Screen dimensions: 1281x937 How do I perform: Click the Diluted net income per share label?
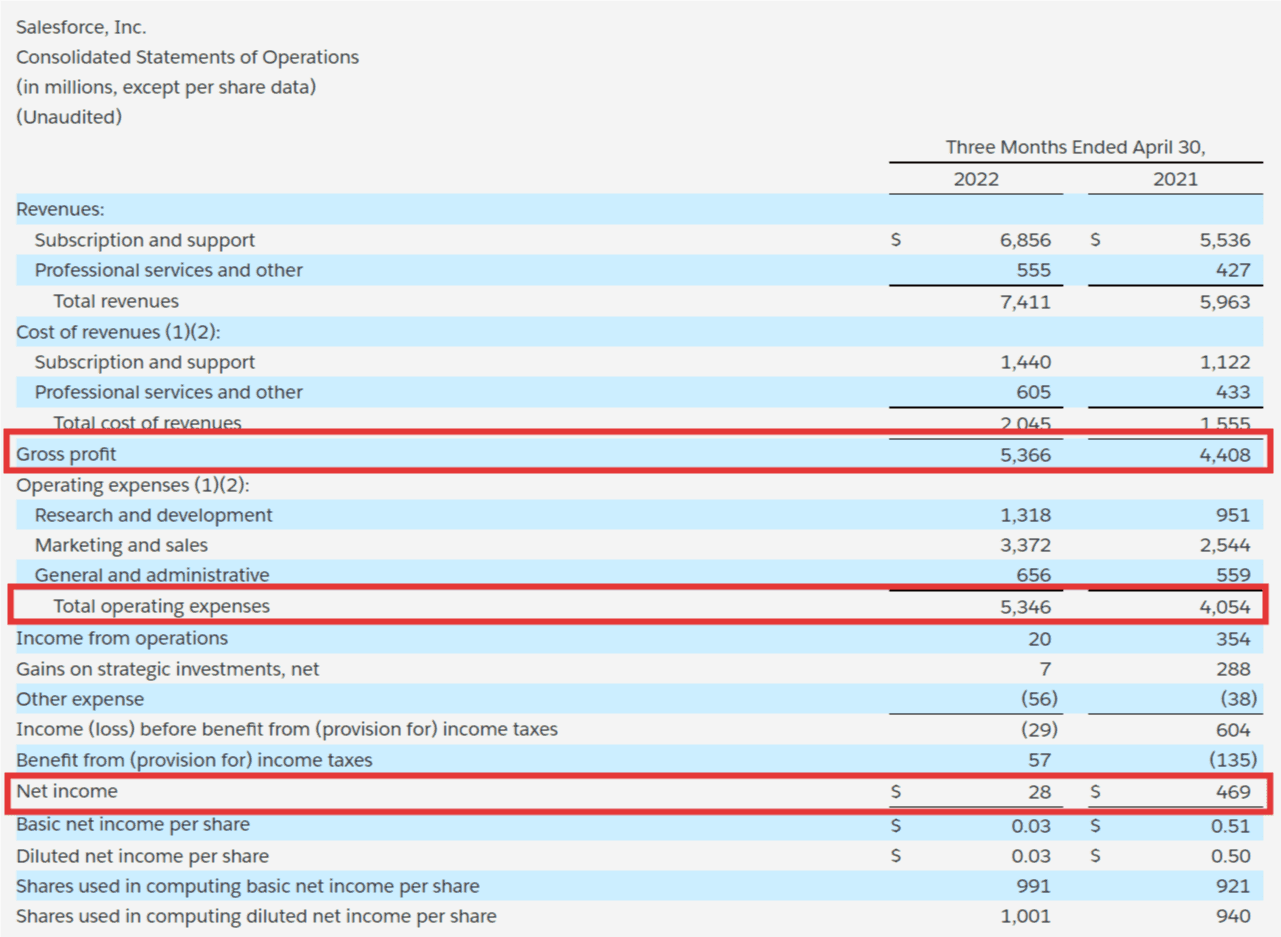click(142, 856)
